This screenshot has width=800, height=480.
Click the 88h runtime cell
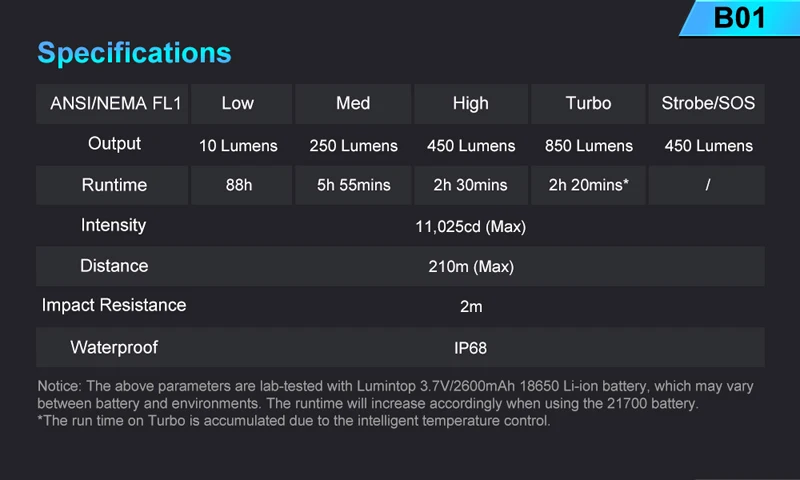coord(241,185)
